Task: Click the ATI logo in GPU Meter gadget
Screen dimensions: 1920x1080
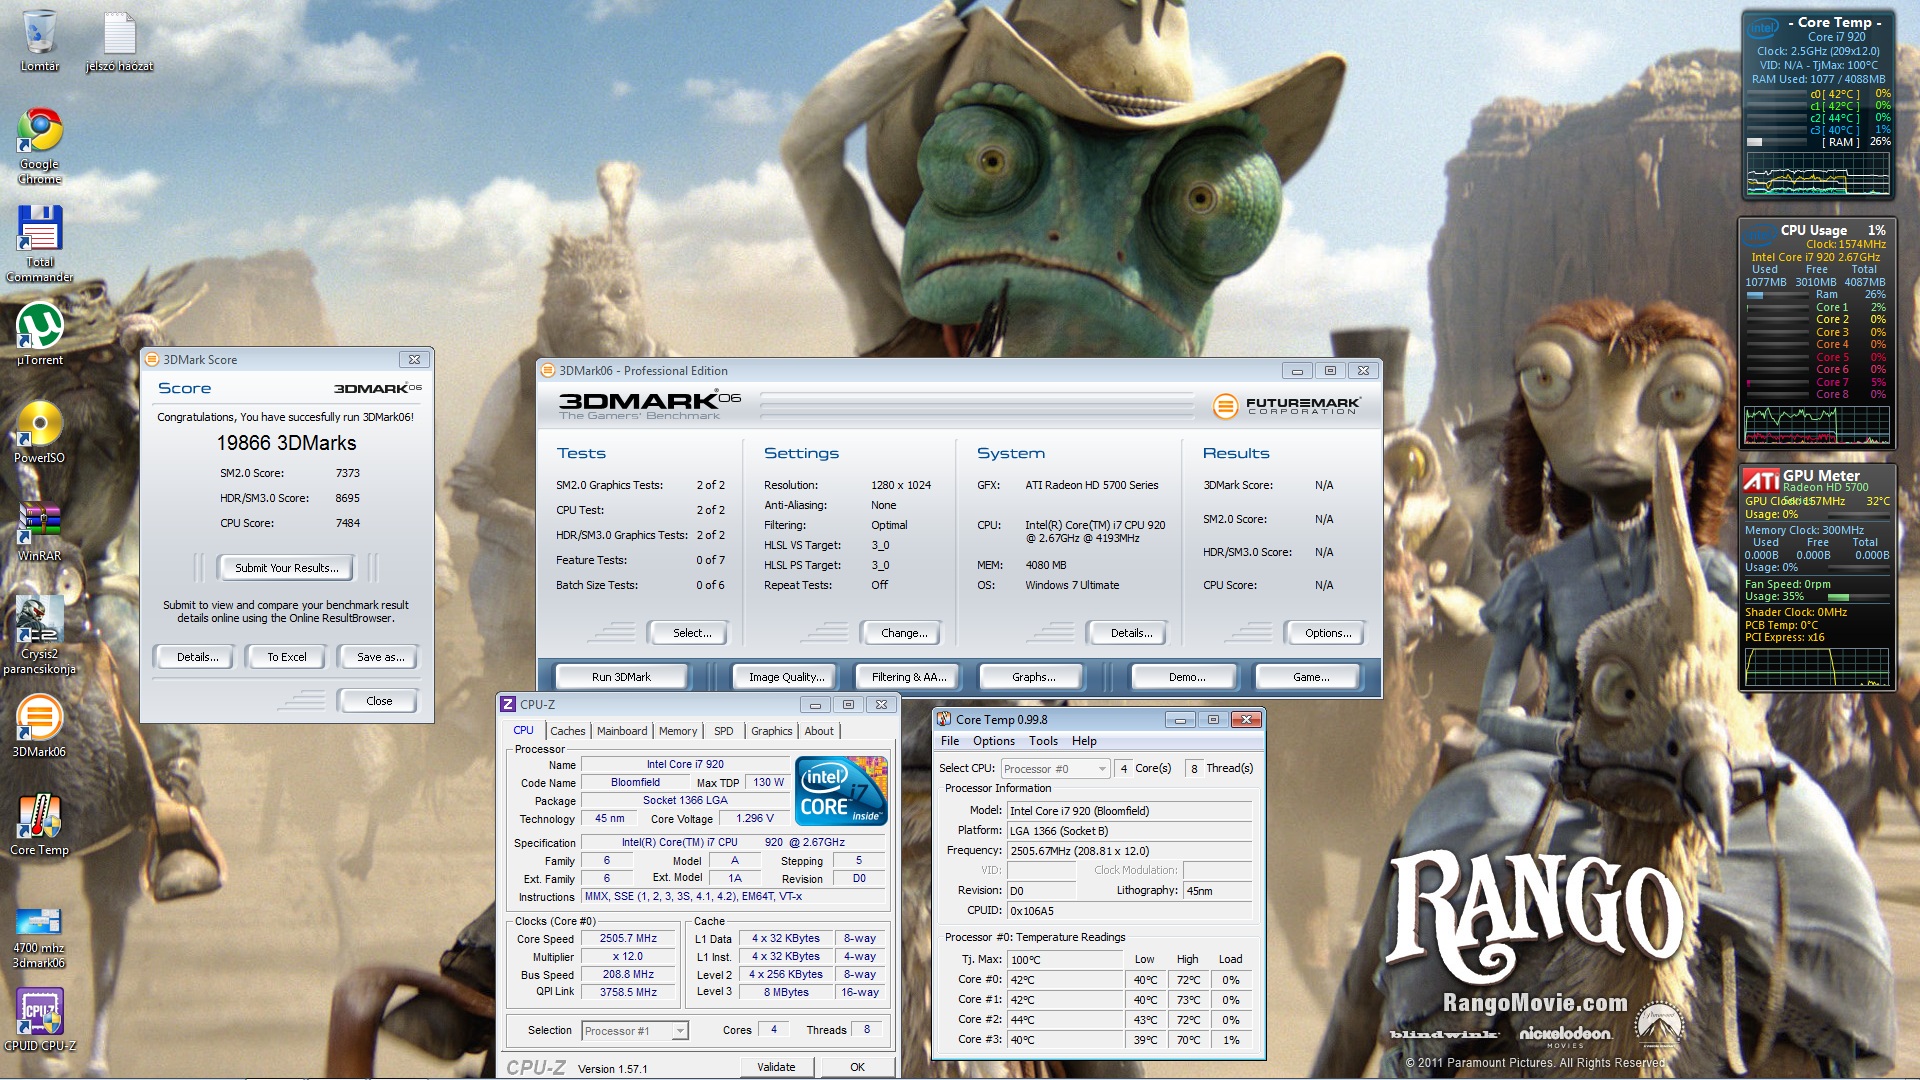Action: (1761, 481)
